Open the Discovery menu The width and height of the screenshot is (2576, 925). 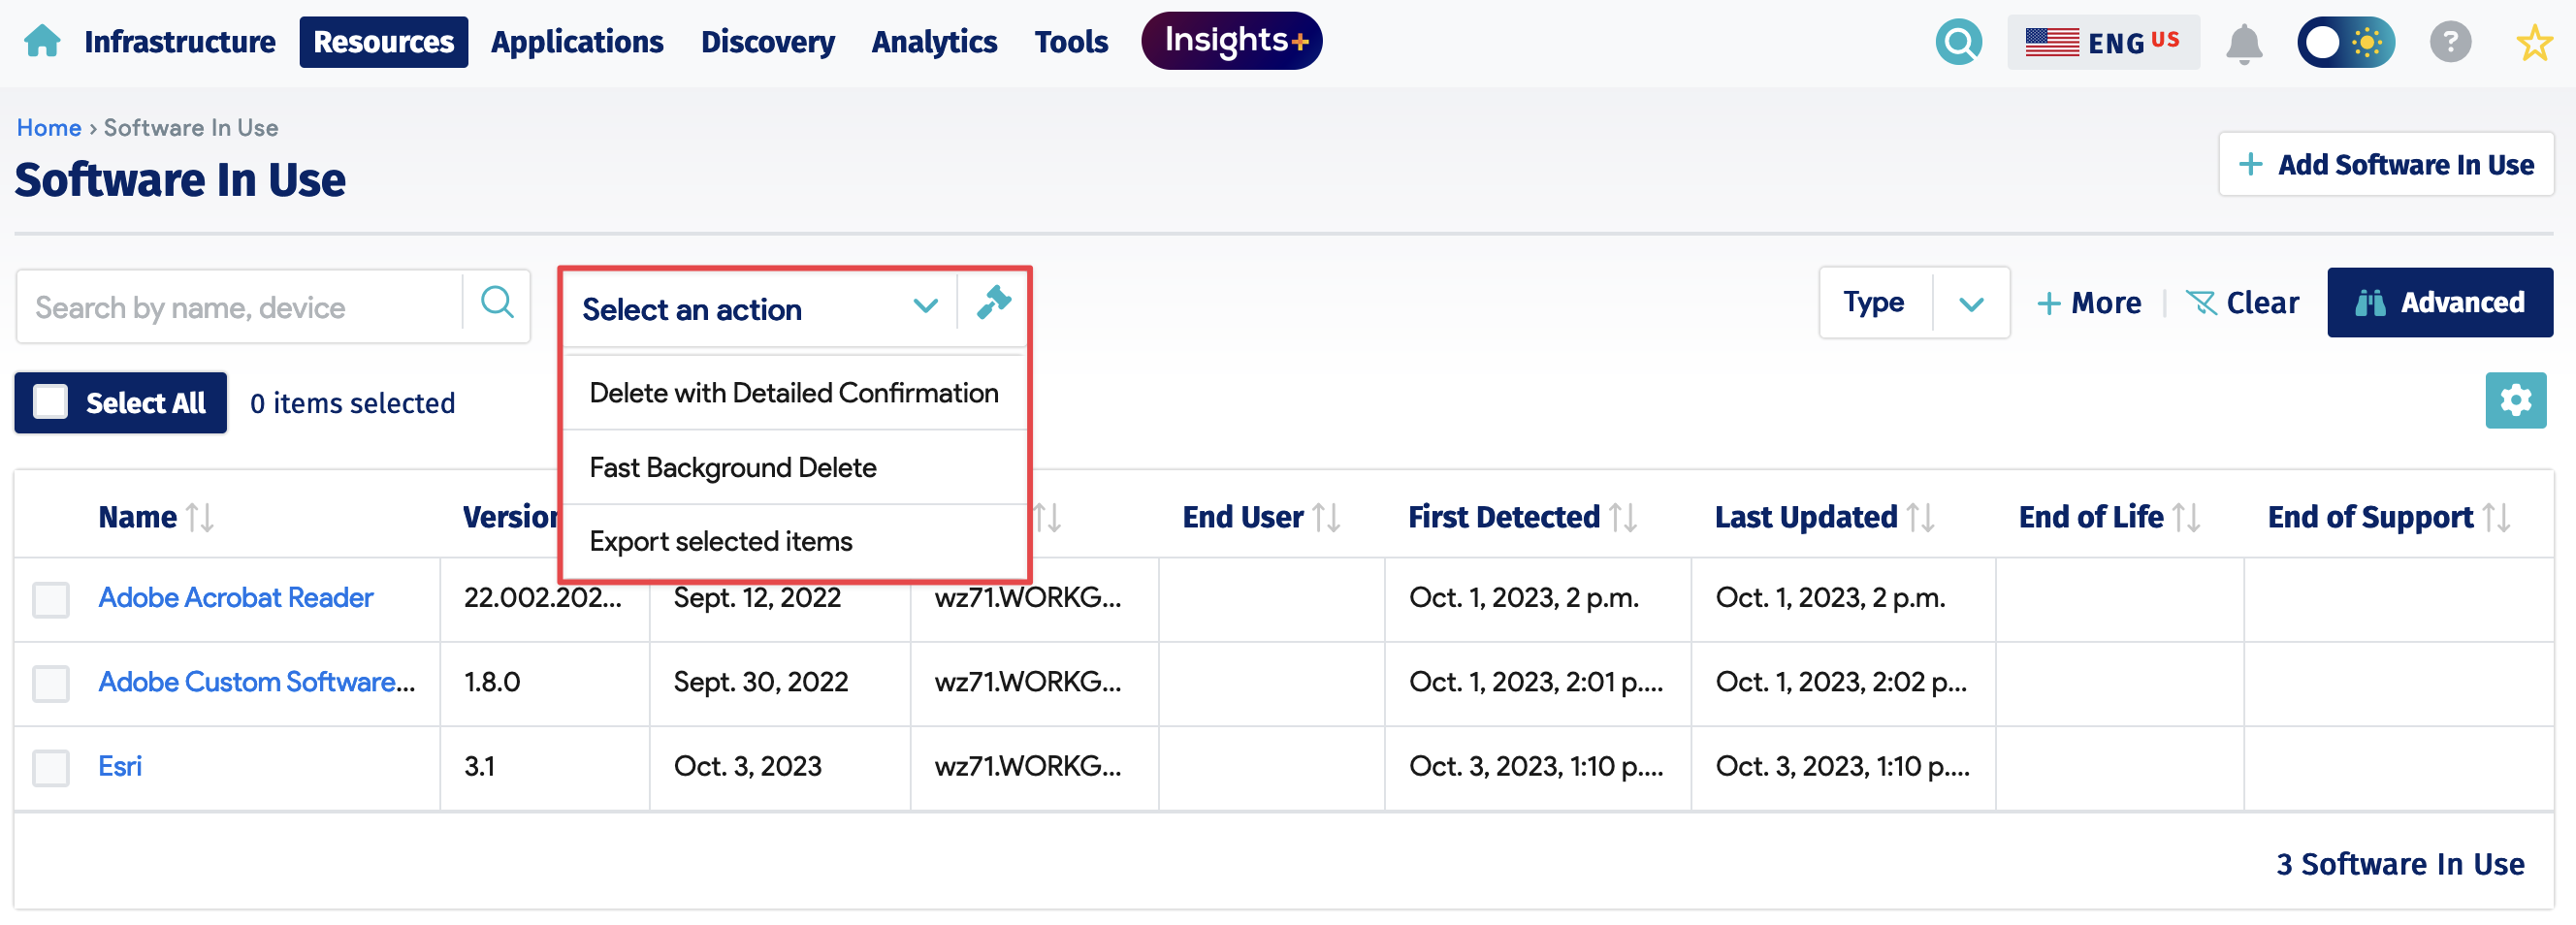(x=767, y=42)
